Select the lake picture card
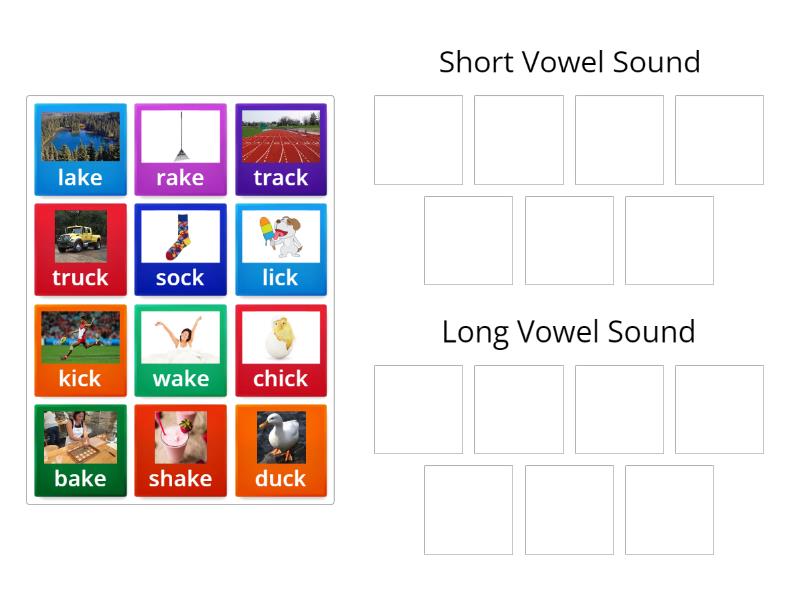This screenshot has height=600, width=800. [80, 150]
